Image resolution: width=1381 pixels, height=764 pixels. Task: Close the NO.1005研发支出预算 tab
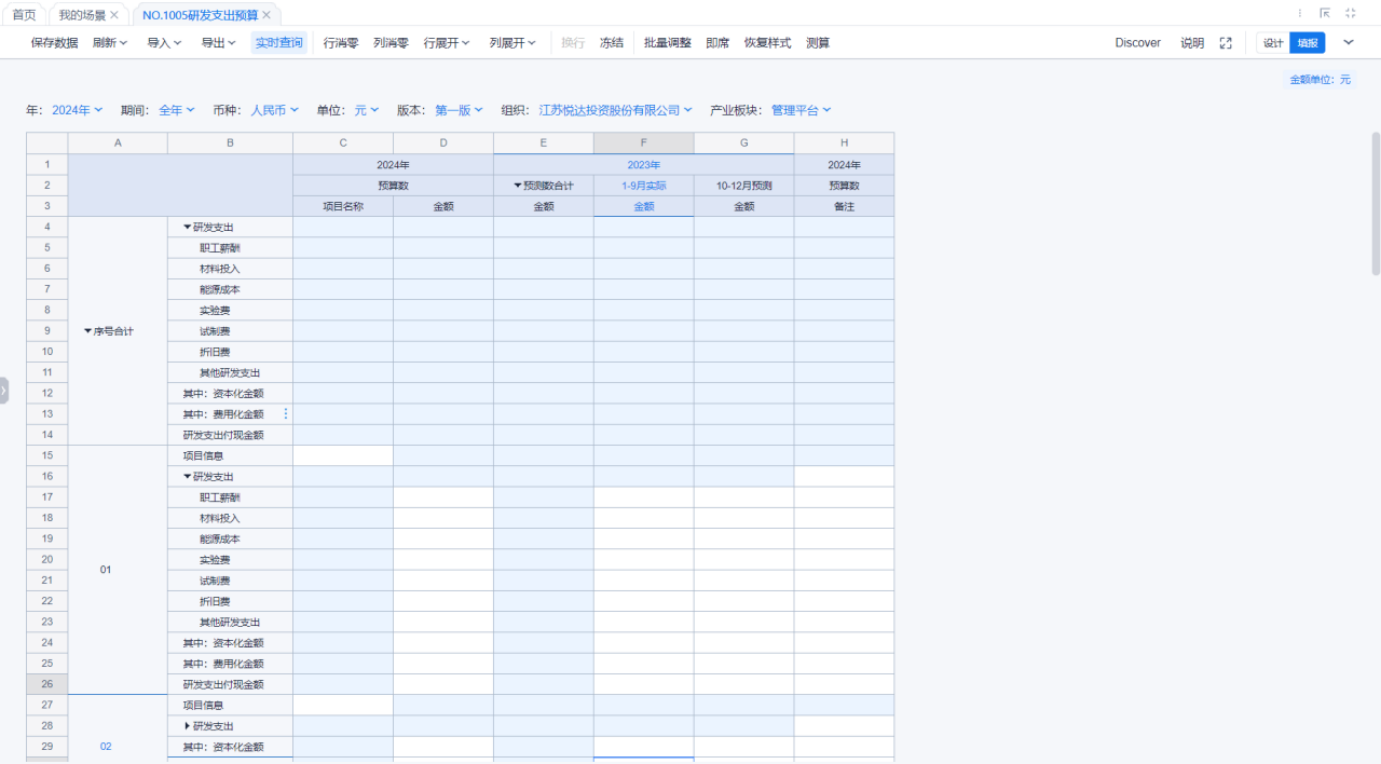pyautogui.click(x=266, y=15)
